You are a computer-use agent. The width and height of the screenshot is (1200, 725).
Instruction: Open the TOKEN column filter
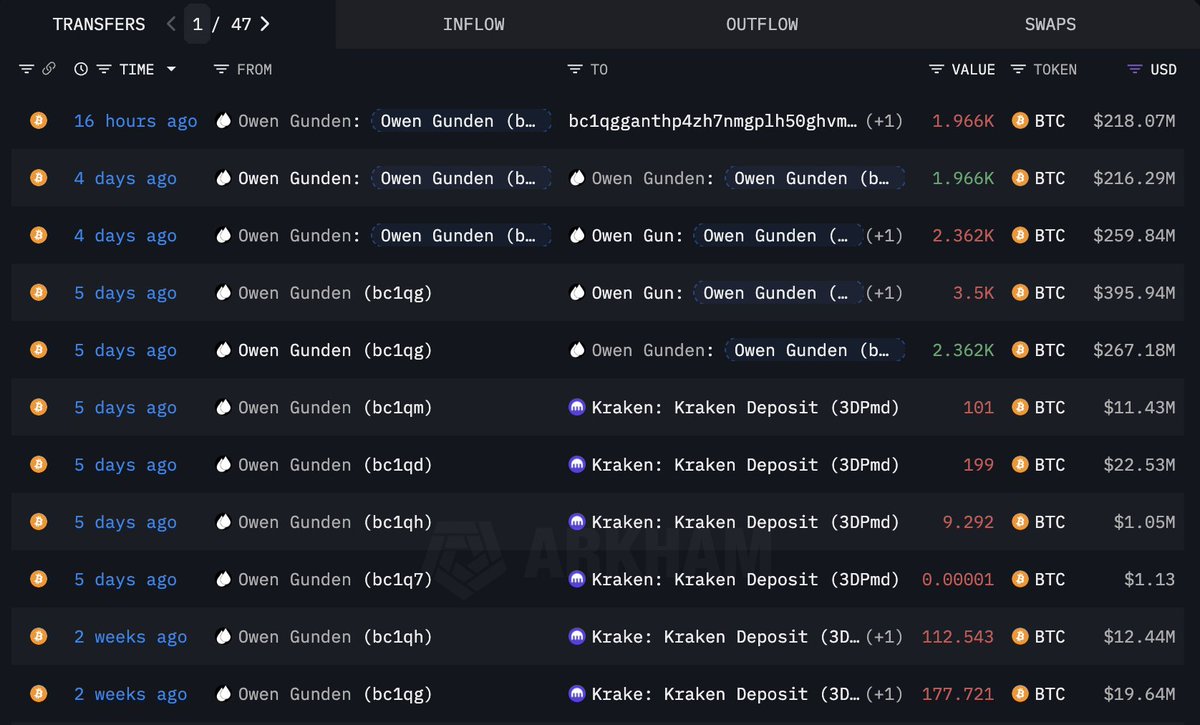1018,69
